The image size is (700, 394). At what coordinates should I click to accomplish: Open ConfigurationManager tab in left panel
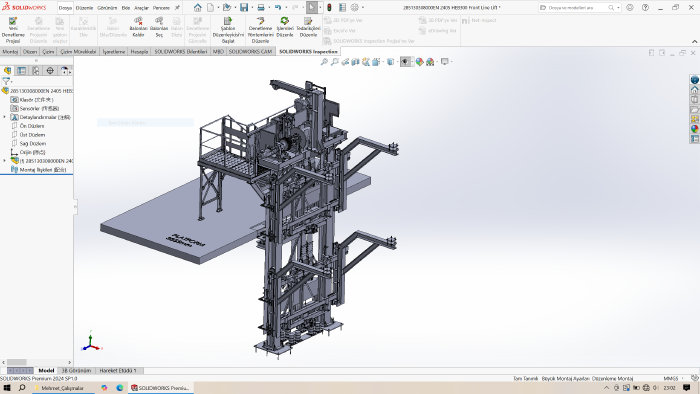pos(36,71)
